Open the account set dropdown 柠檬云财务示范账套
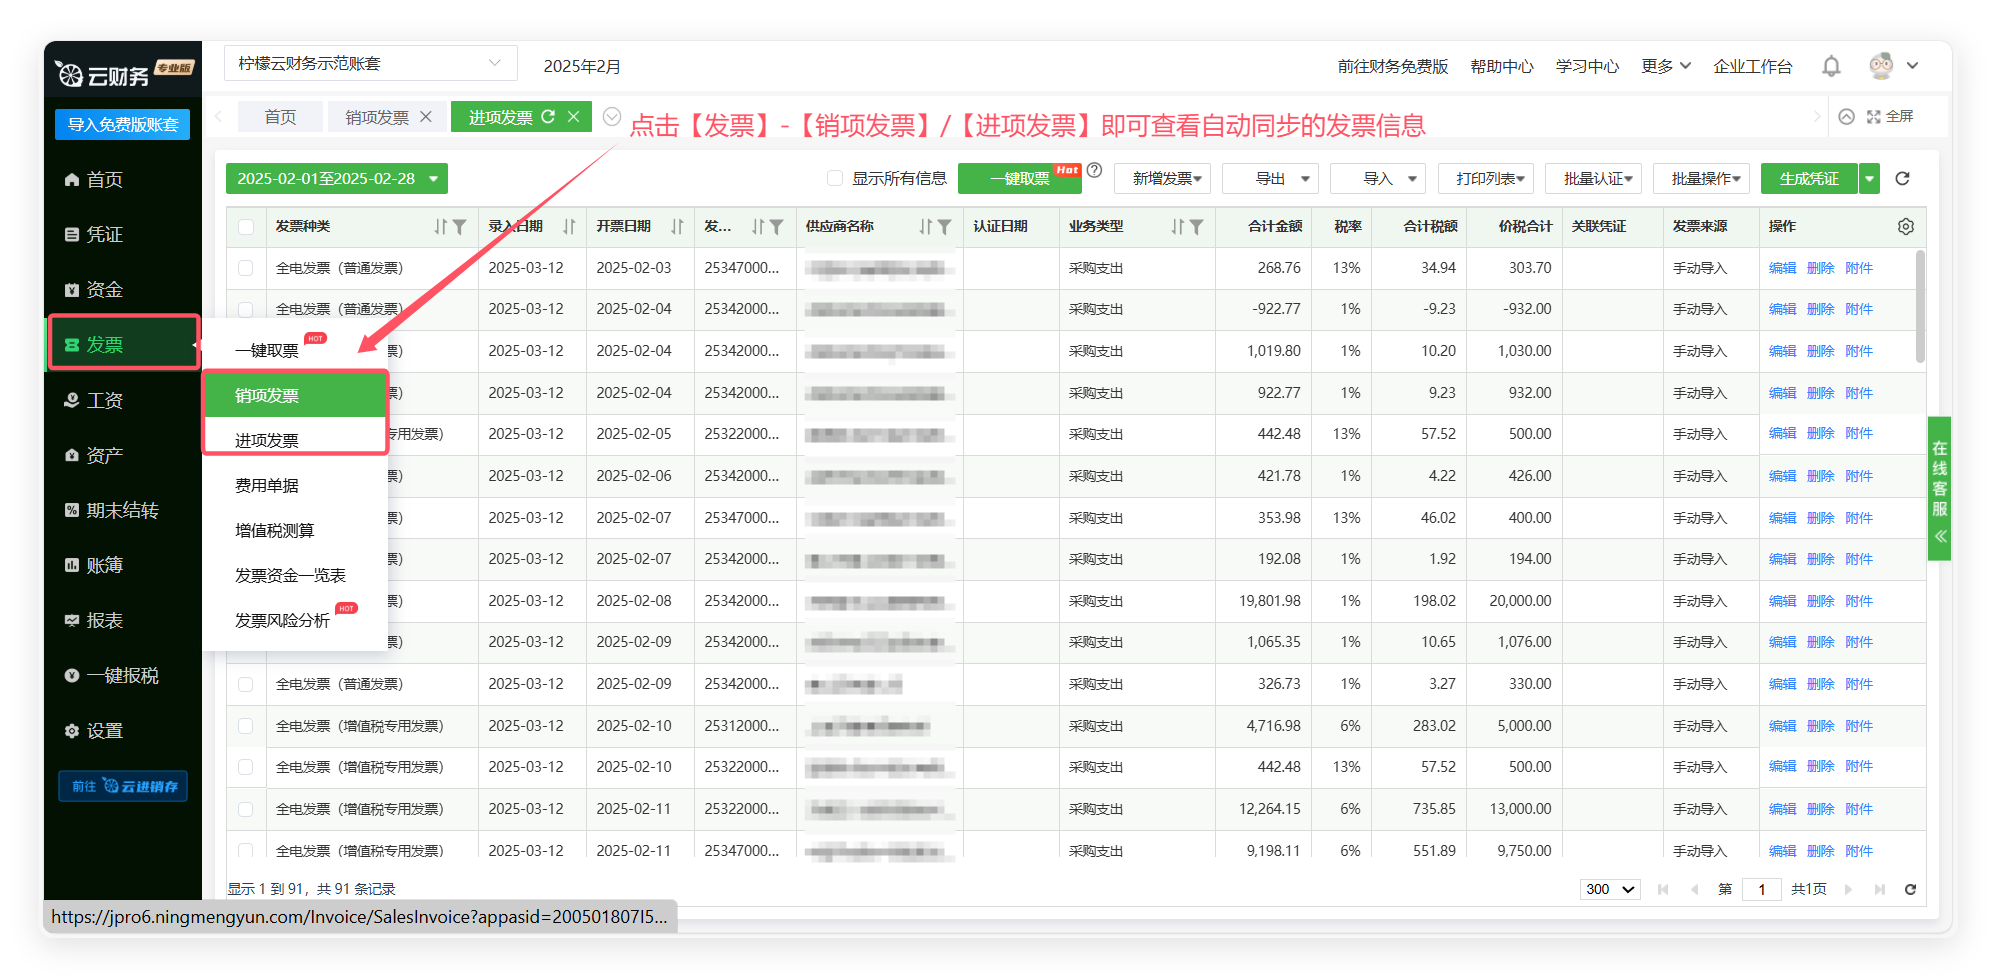 click(x=370, y=63)
